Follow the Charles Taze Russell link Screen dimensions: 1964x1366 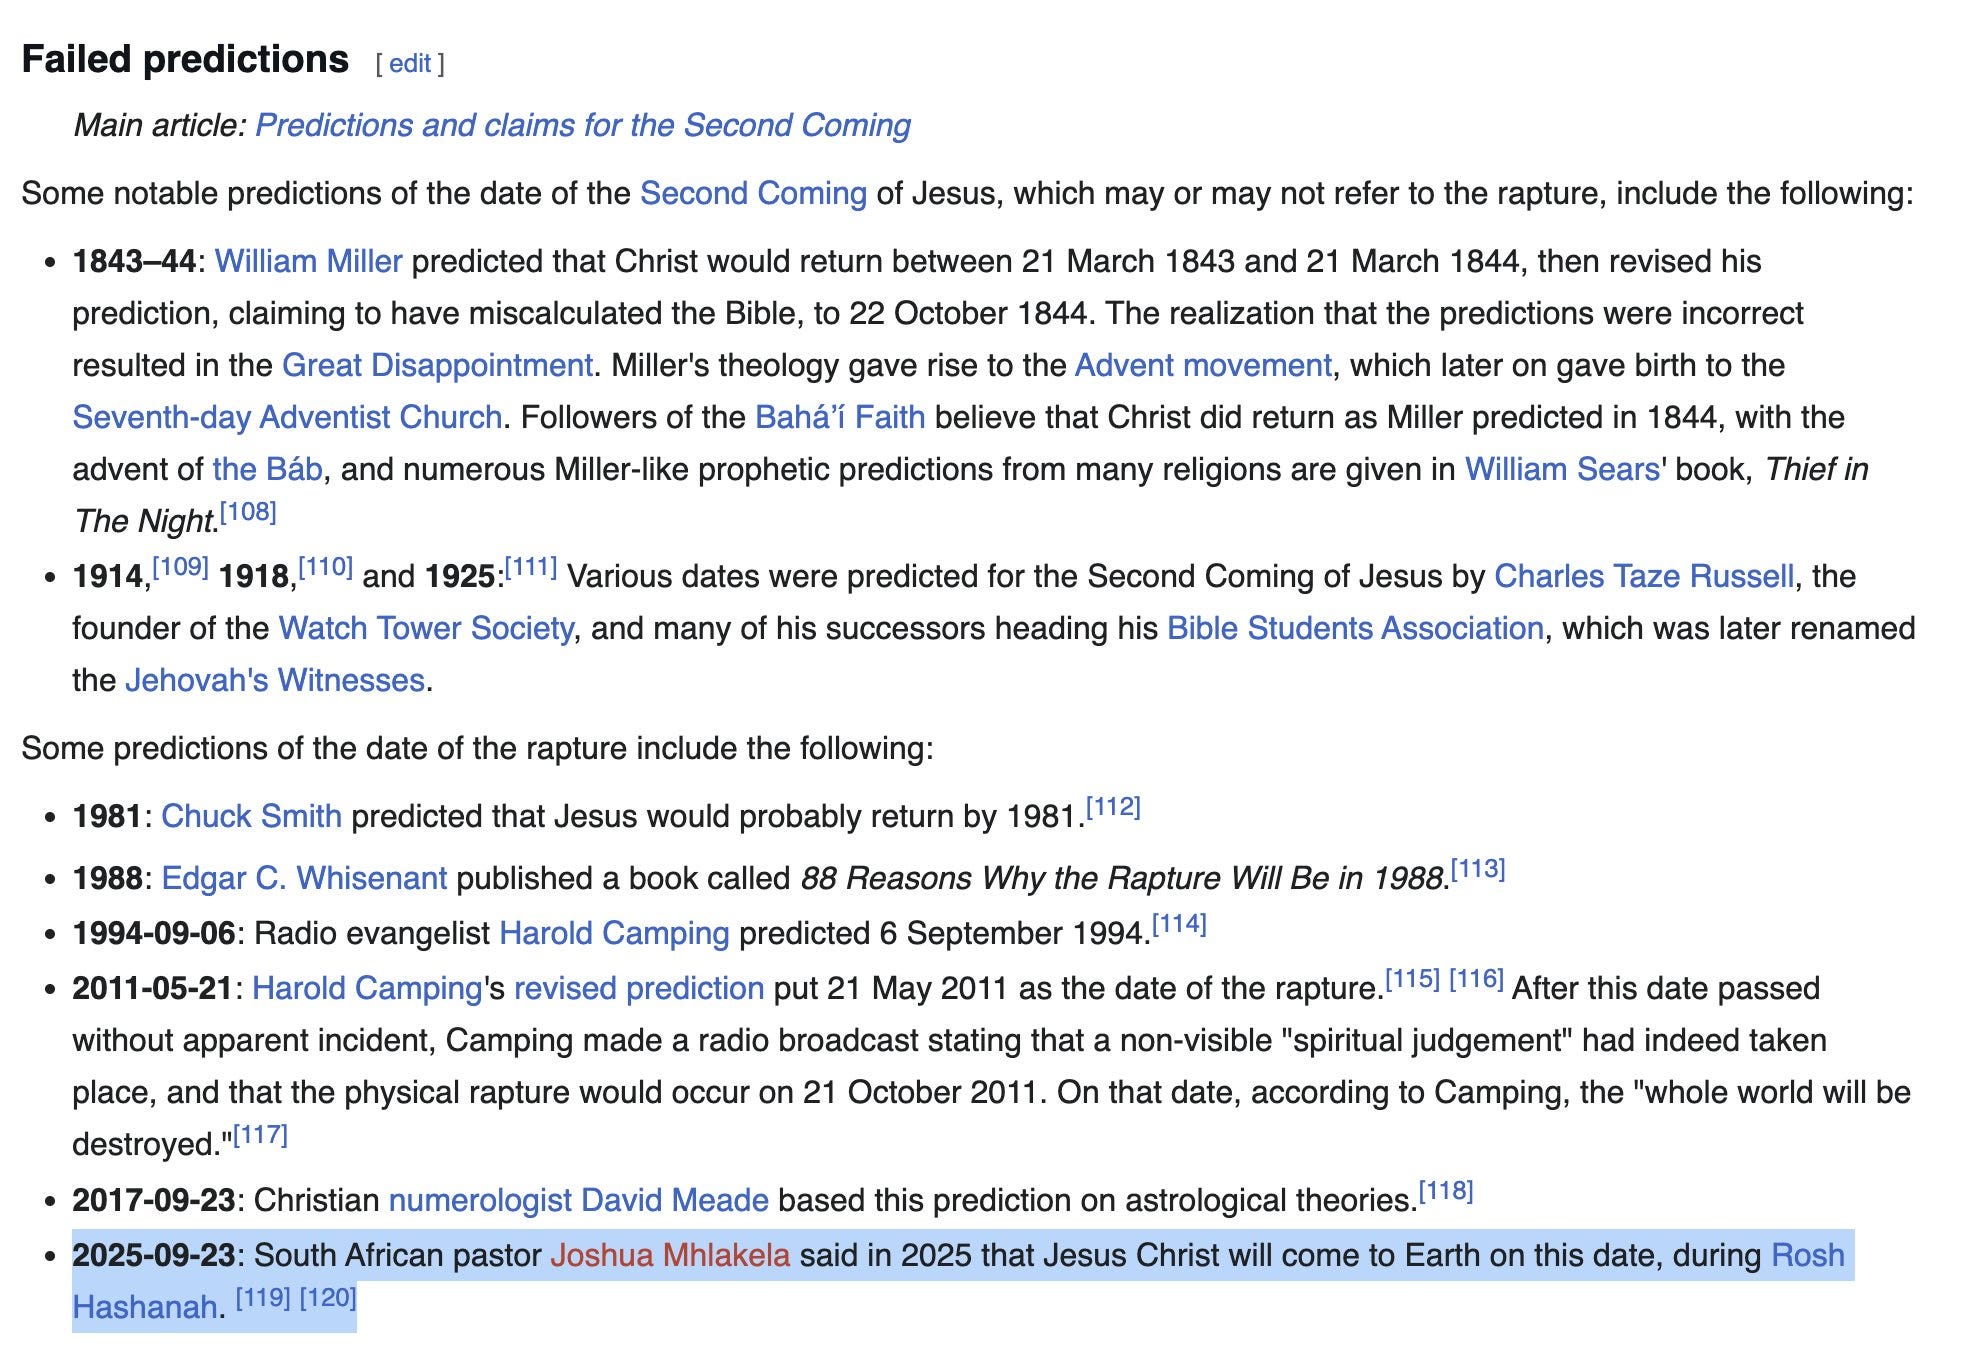point(1643,577)
